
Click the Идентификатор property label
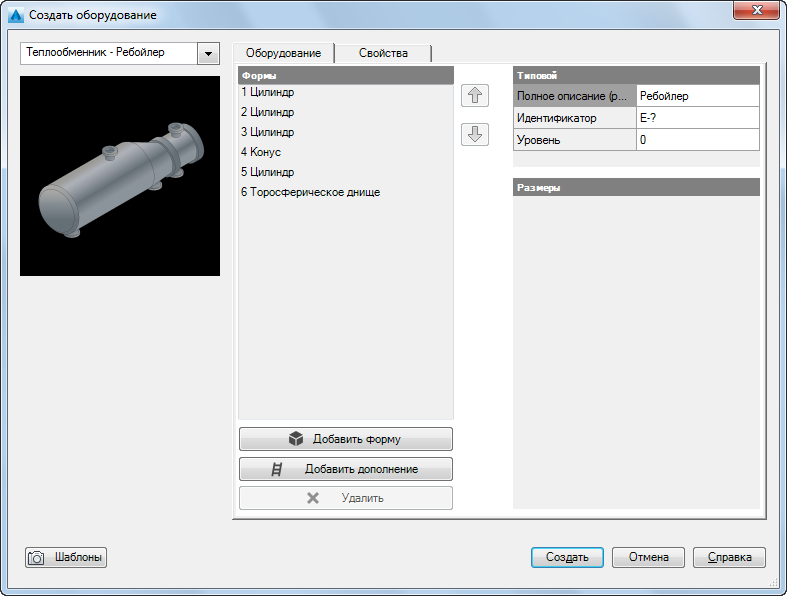coord(575,118)
